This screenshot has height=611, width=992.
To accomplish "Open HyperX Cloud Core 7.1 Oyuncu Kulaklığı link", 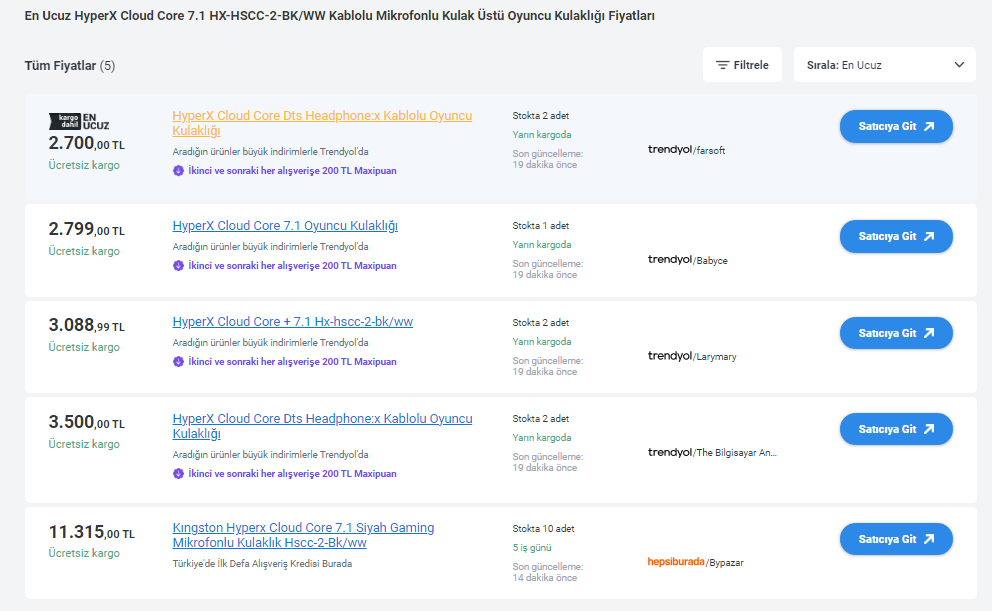I will (285, 226).
